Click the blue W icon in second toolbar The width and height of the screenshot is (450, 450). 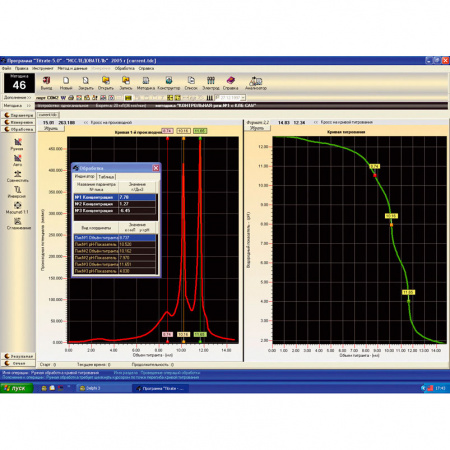63,98
